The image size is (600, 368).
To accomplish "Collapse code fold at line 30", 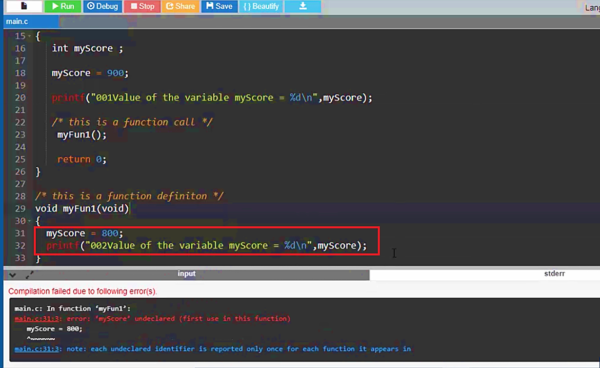I will 29,221.
